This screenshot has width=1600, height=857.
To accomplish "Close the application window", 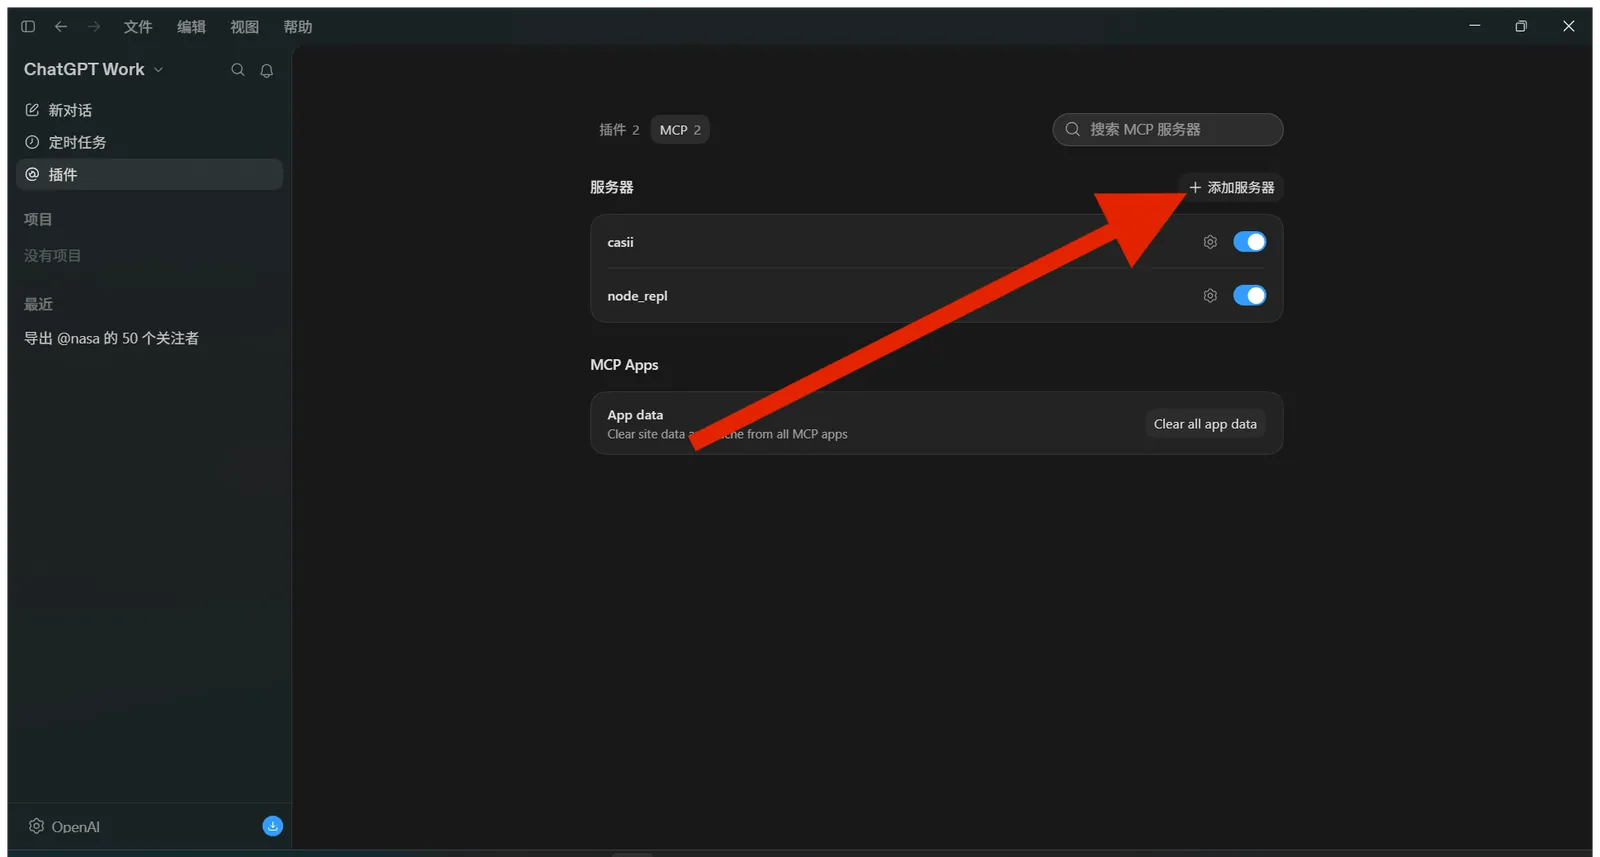I will coord(1568,26).
